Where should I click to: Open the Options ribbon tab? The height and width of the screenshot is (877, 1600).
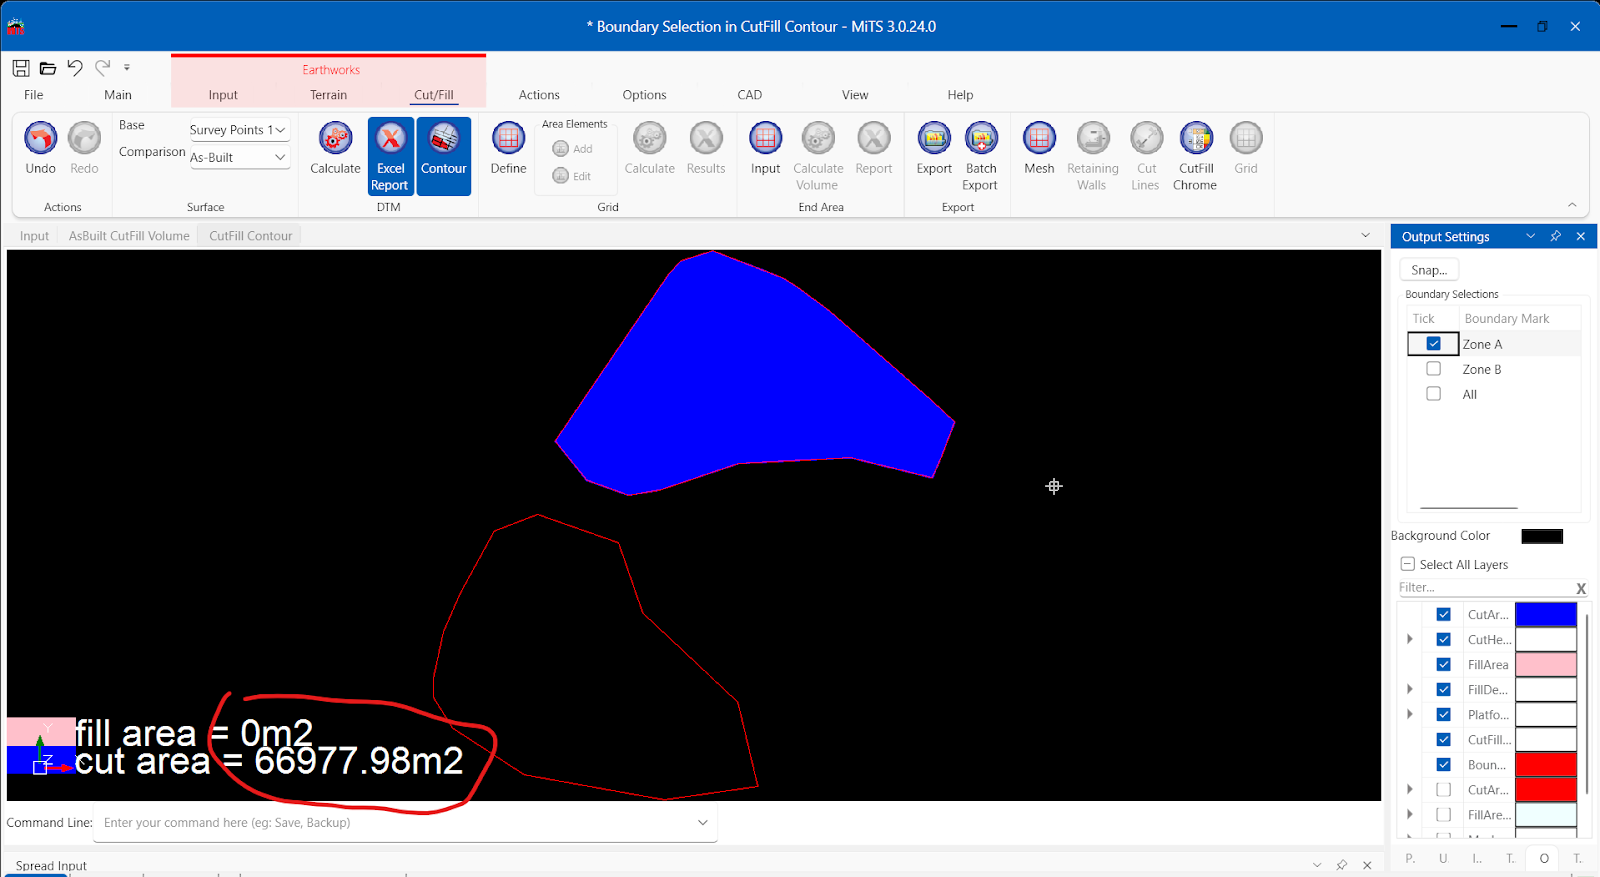coord(644,95)
